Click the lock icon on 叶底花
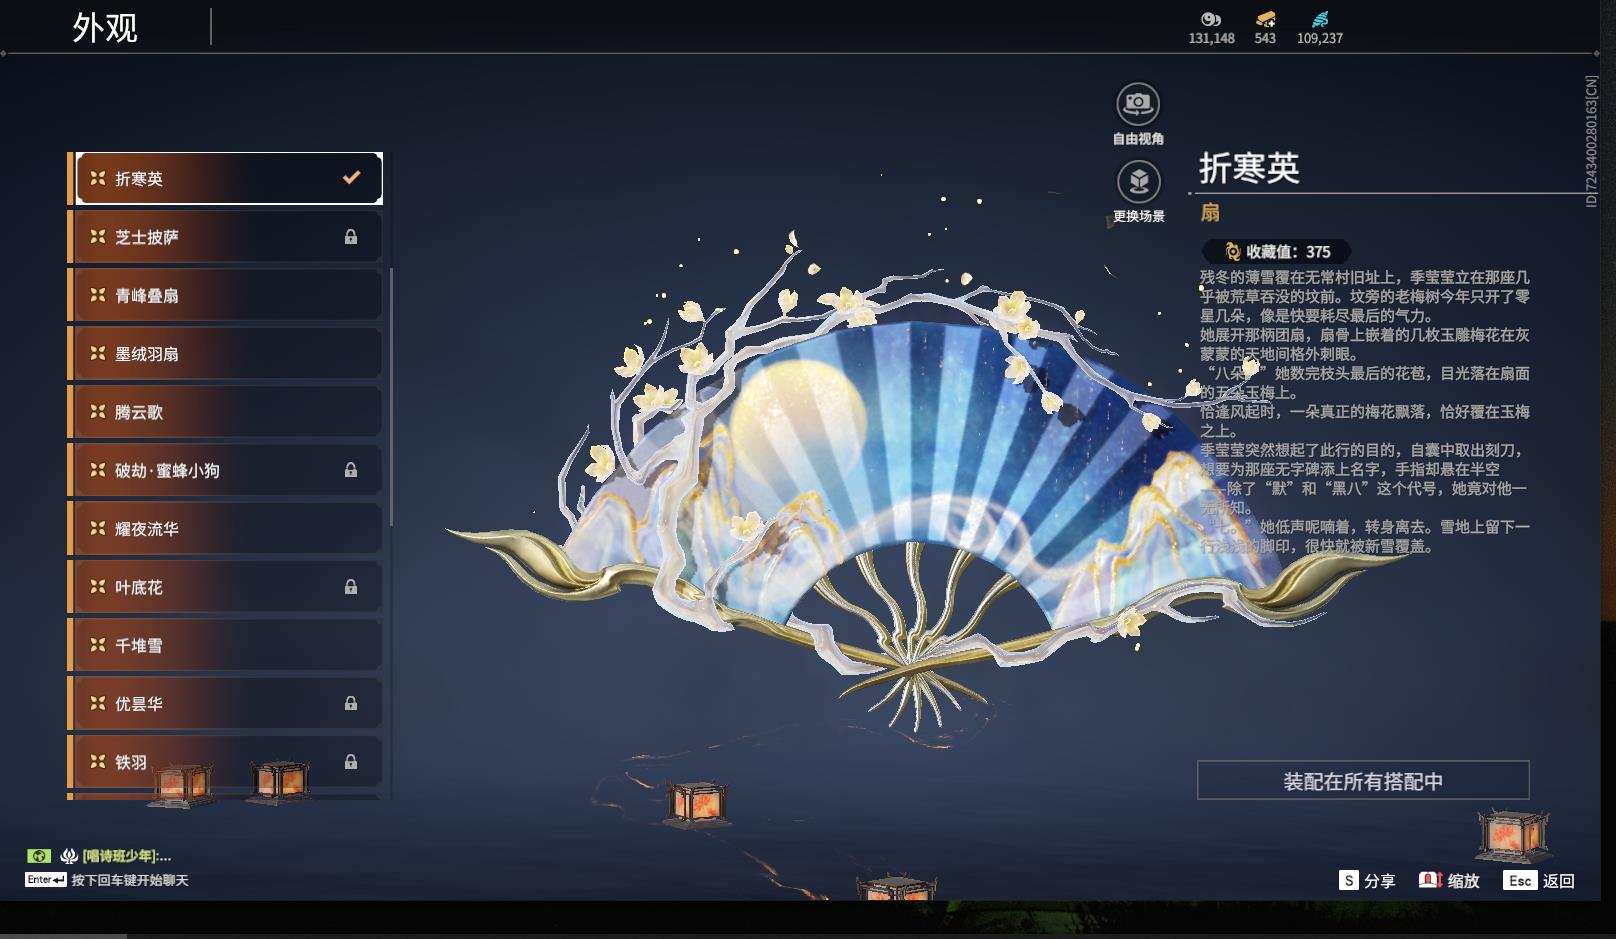Screen dimensions: 1616x939 [351, 587]
